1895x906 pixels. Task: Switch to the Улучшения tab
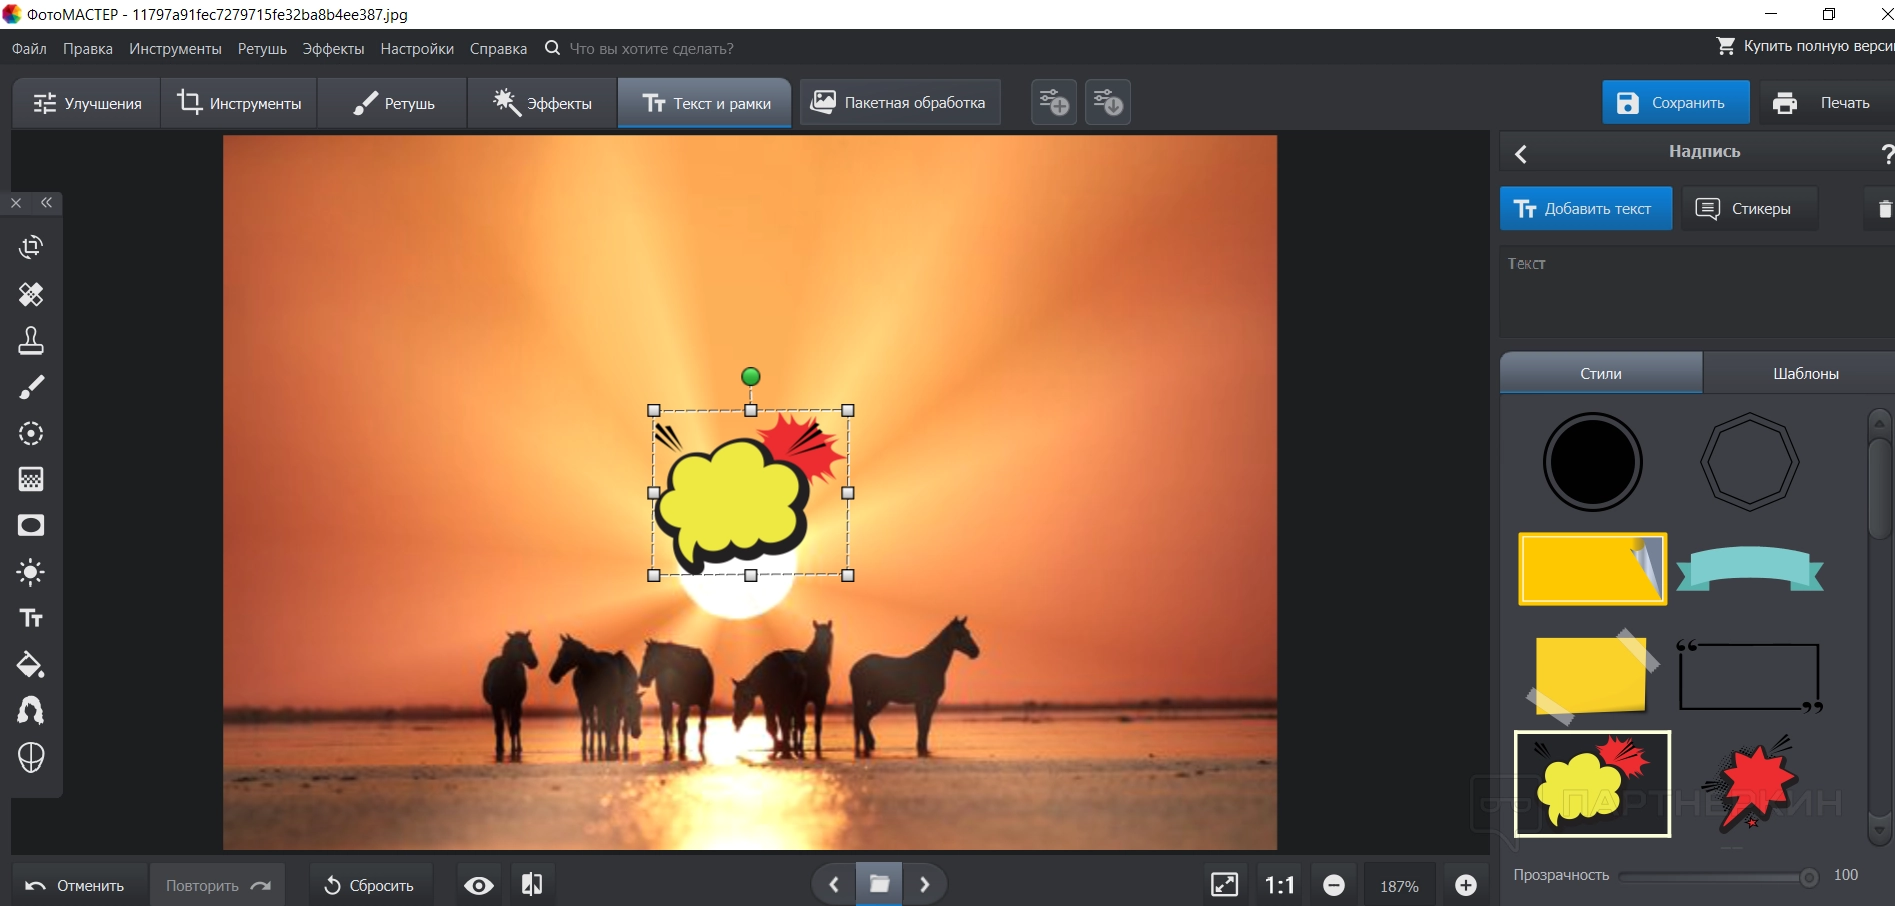click(x=87, y=103)
